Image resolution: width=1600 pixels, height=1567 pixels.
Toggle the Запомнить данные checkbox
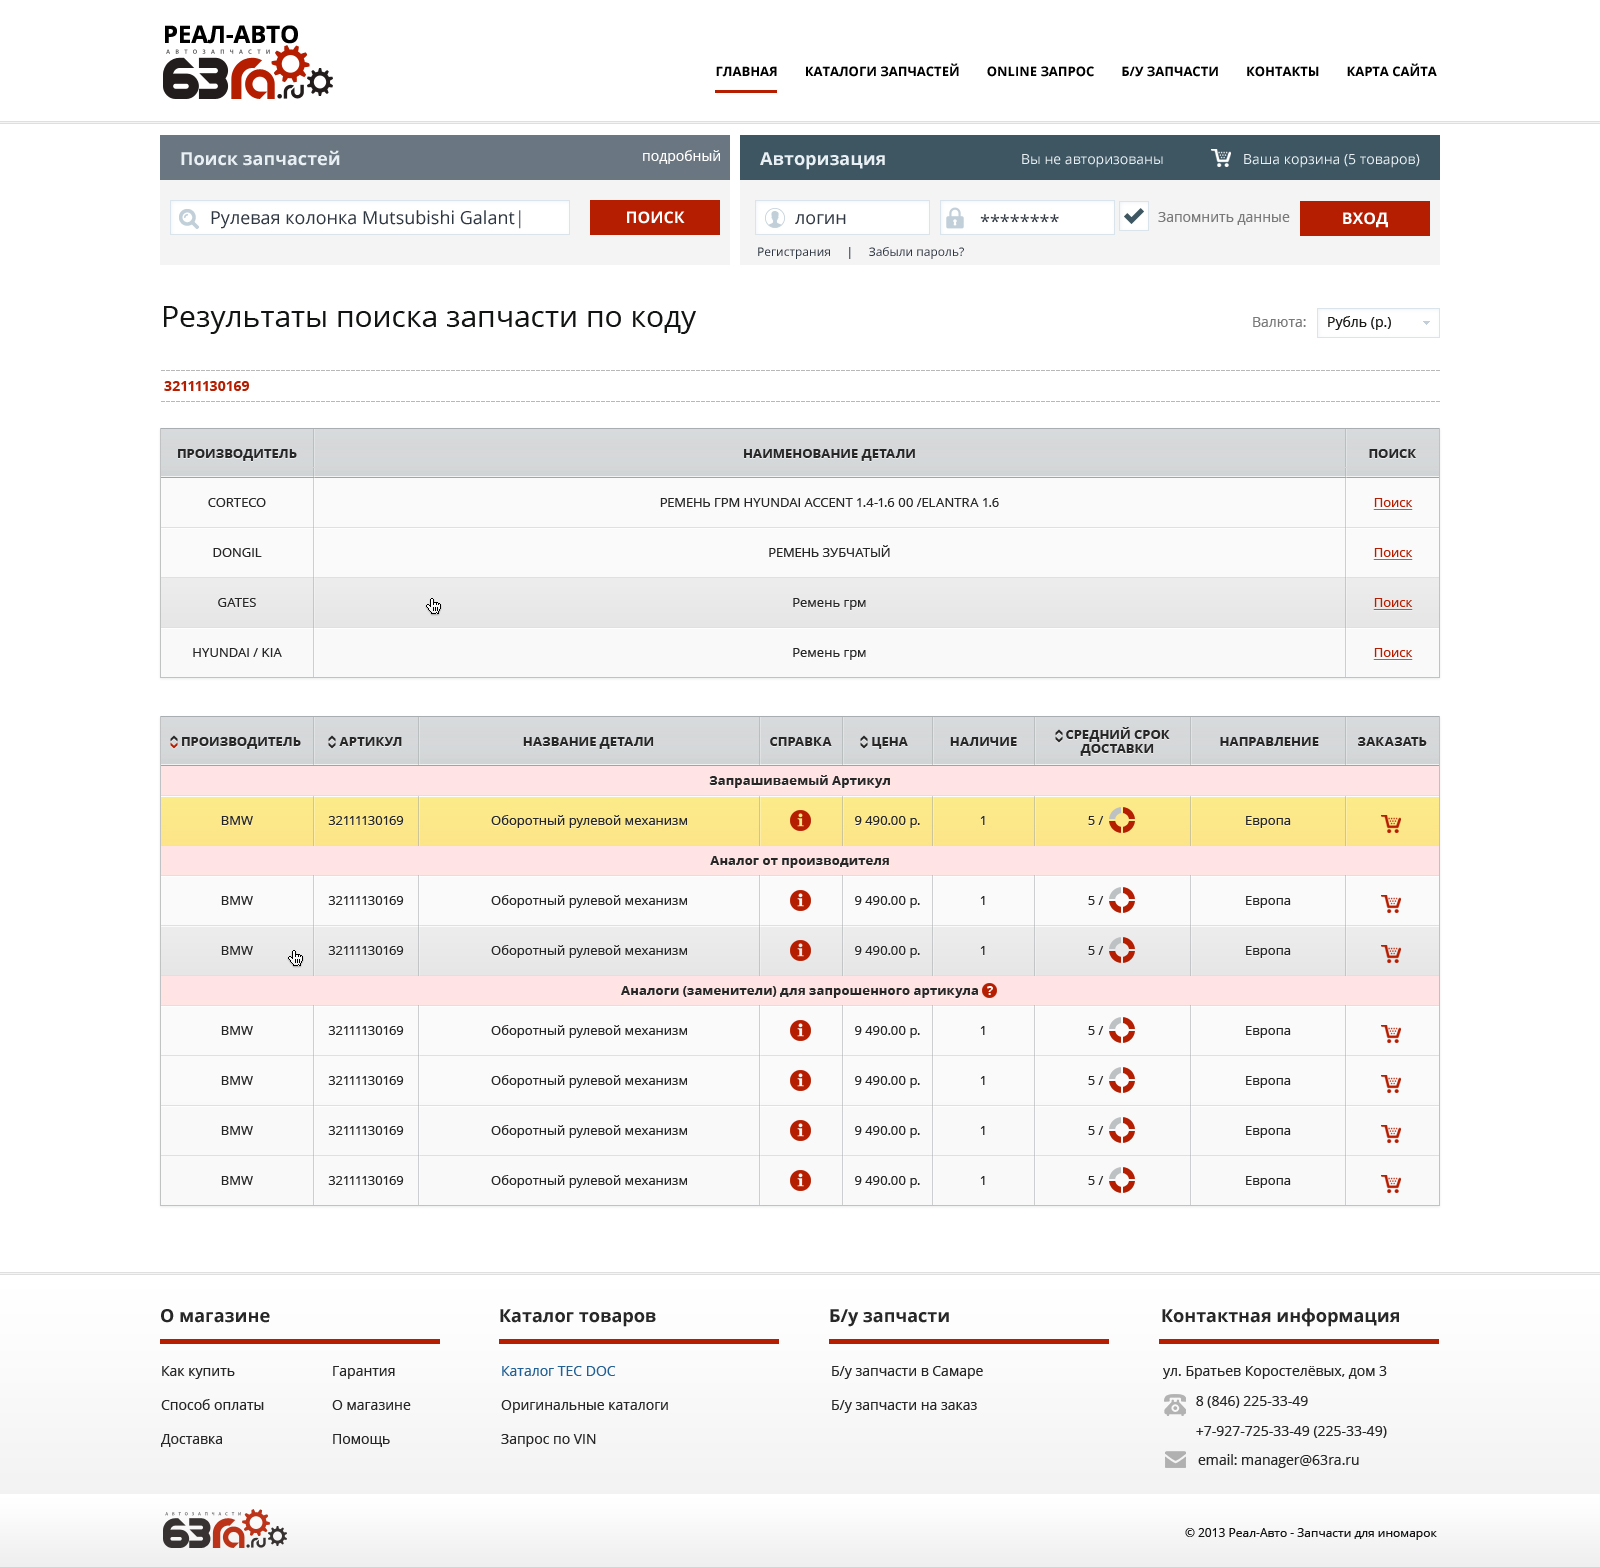click(x=1134, y=216)
